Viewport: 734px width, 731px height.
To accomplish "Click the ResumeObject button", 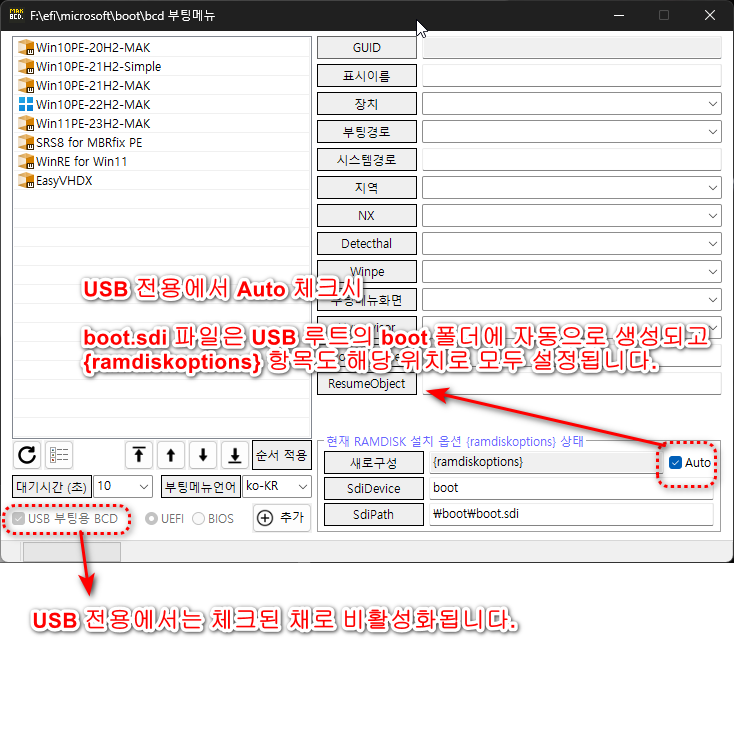I will [367, 384].
